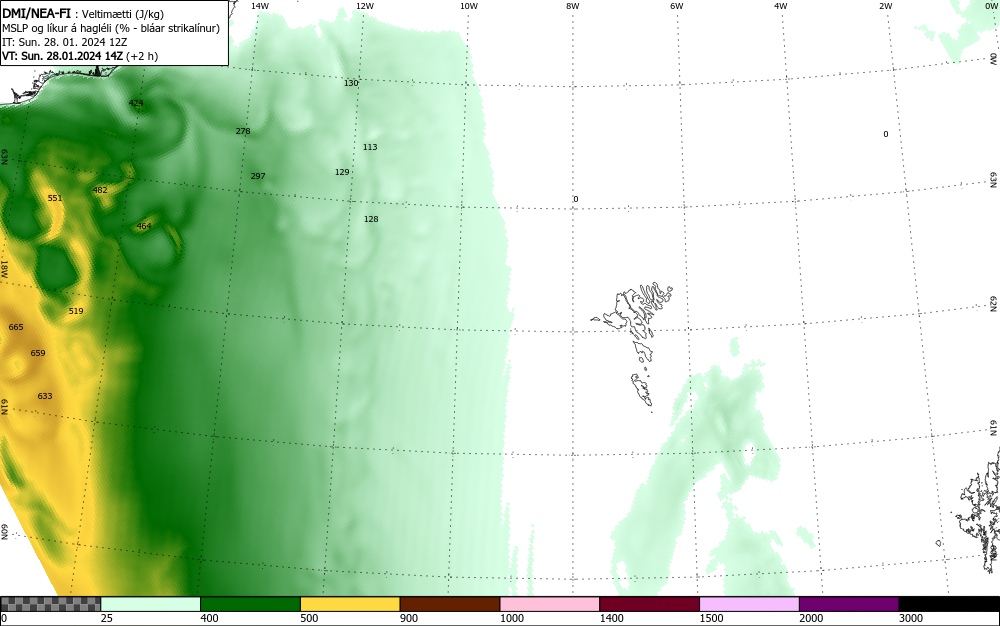Pick the purple 2000–3000 legend swatch
Image resolution: width=1000 pixels, height=626 pixels.
(x=849, y=604)
